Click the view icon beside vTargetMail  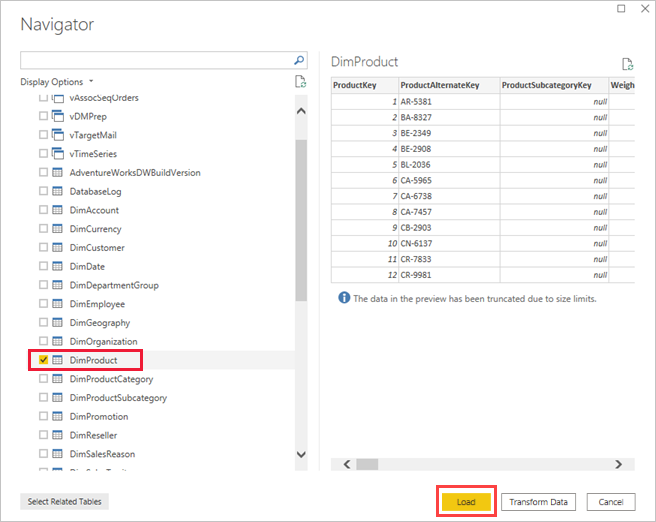point(58,135)
